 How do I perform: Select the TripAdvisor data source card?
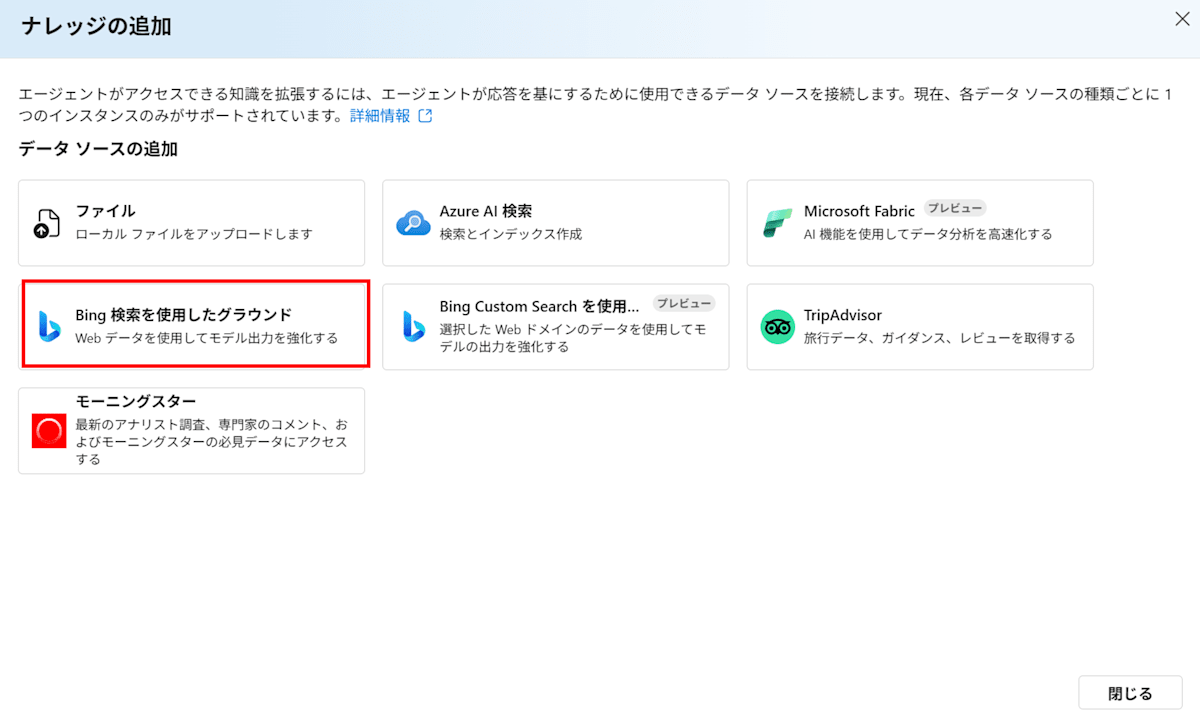point(920,327)
